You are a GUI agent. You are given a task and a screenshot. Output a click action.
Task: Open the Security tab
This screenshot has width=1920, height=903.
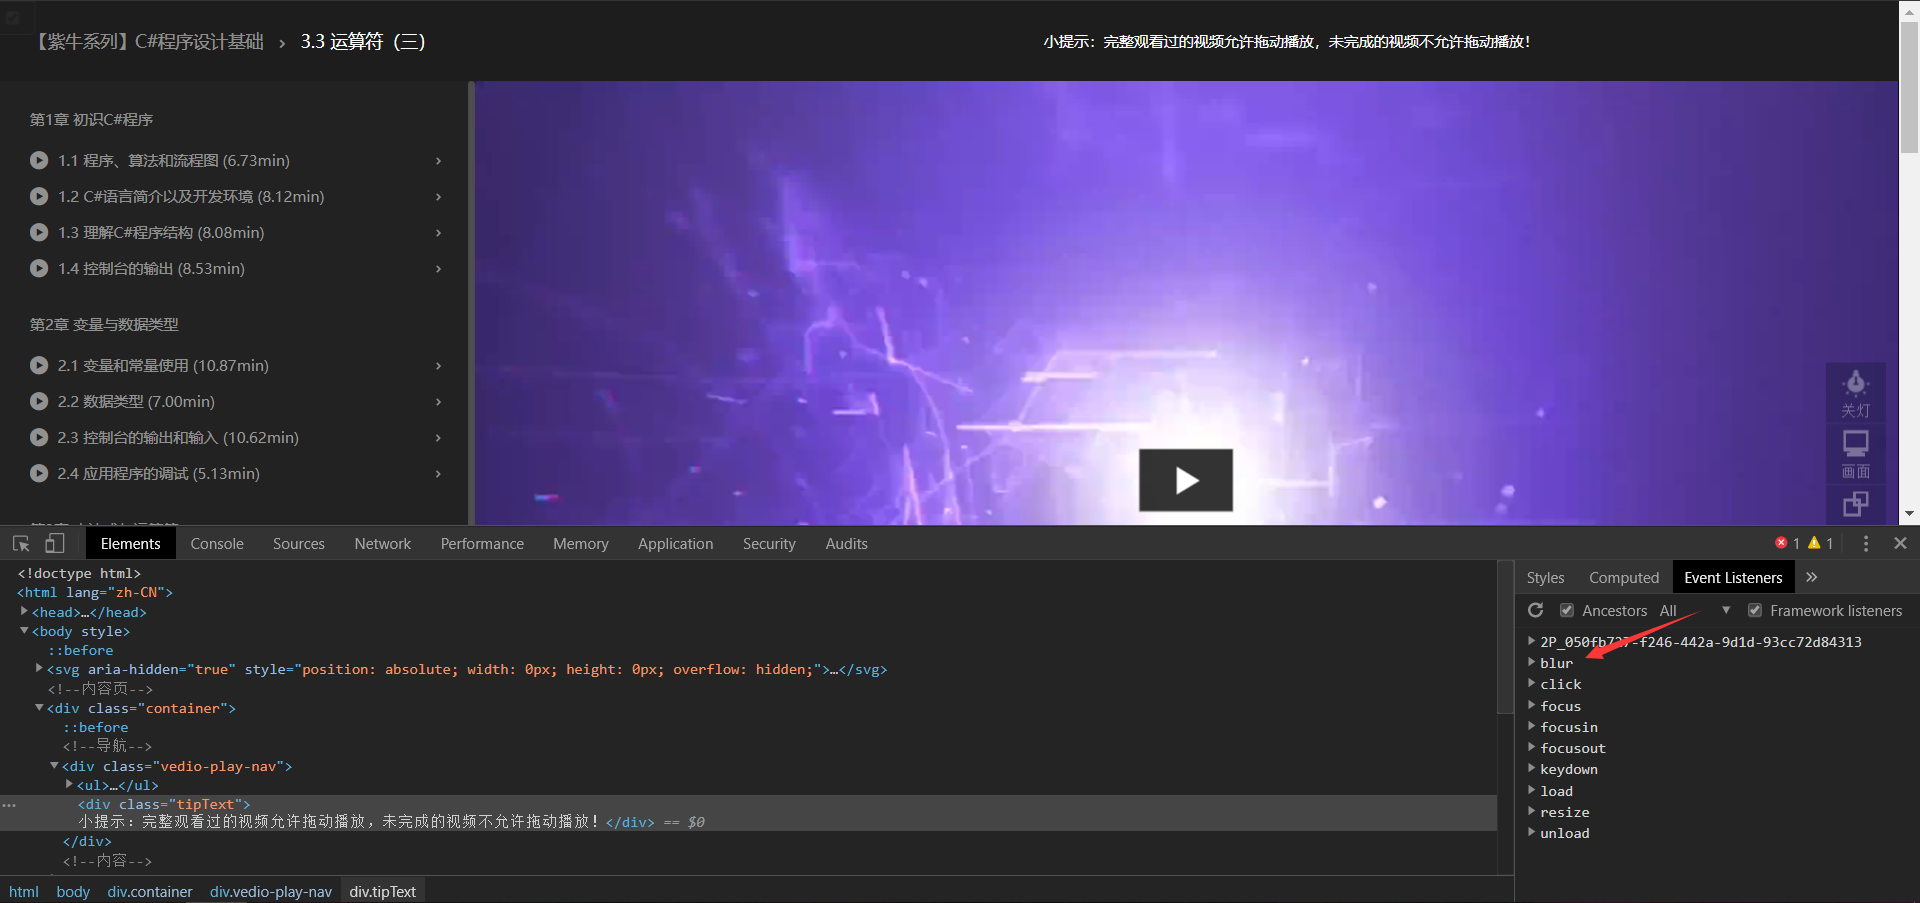(x=769, y=543)
